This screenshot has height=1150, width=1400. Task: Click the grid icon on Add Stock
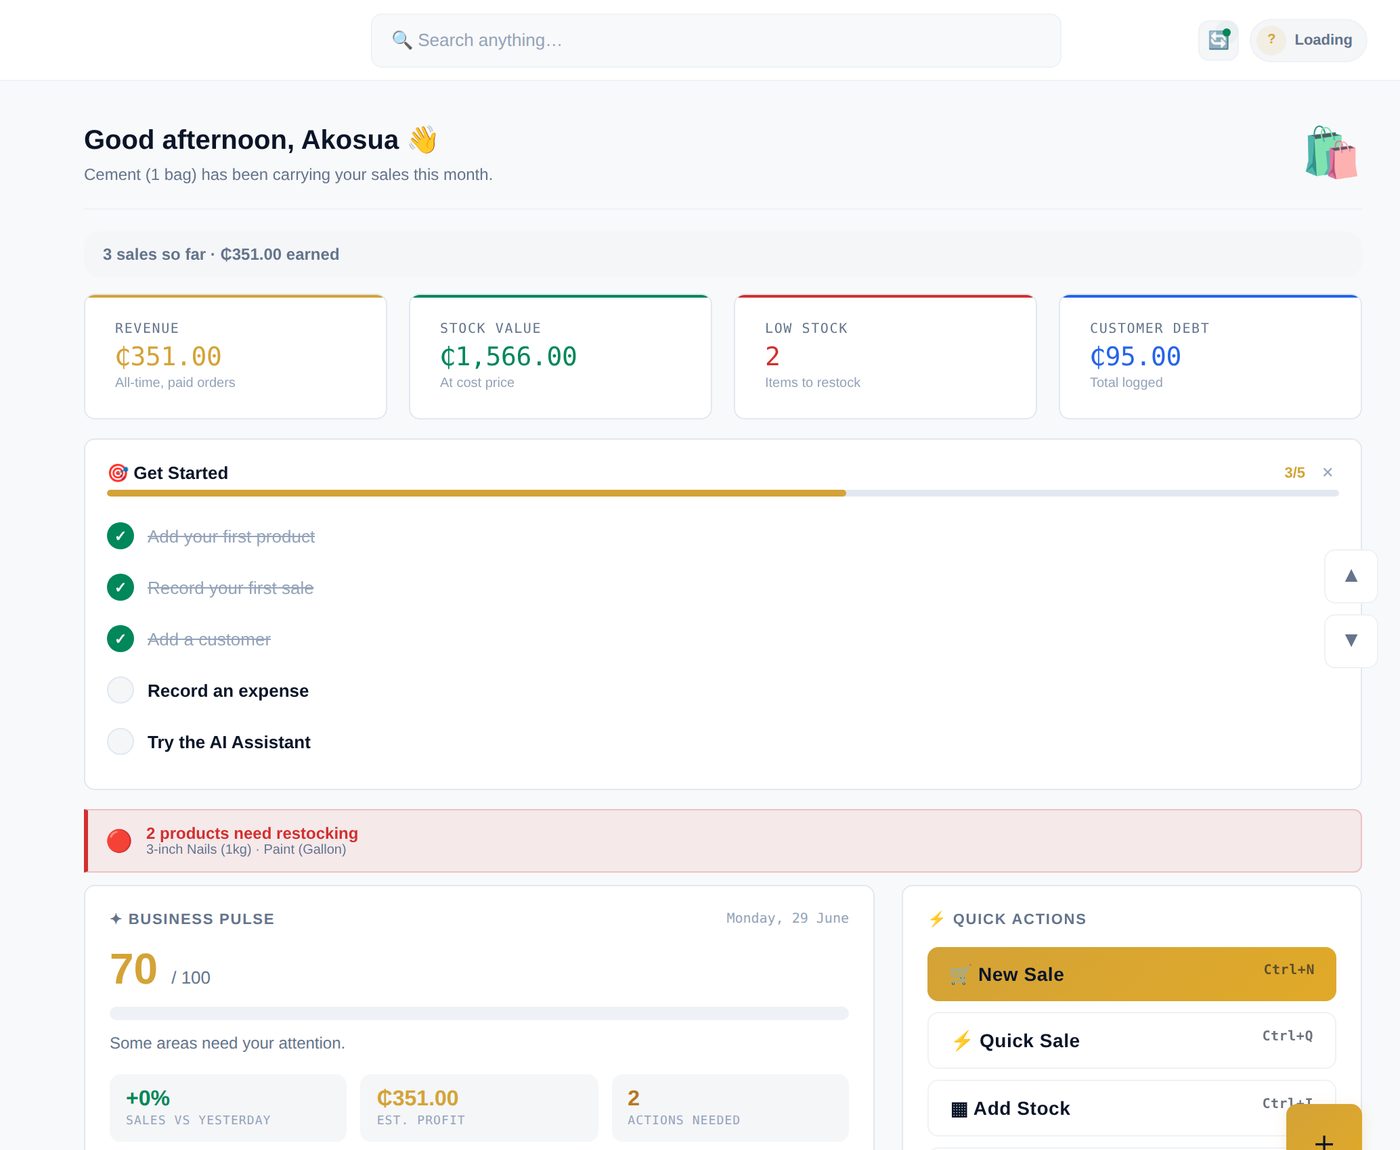pyautogui.click(x=959, y=1109)
